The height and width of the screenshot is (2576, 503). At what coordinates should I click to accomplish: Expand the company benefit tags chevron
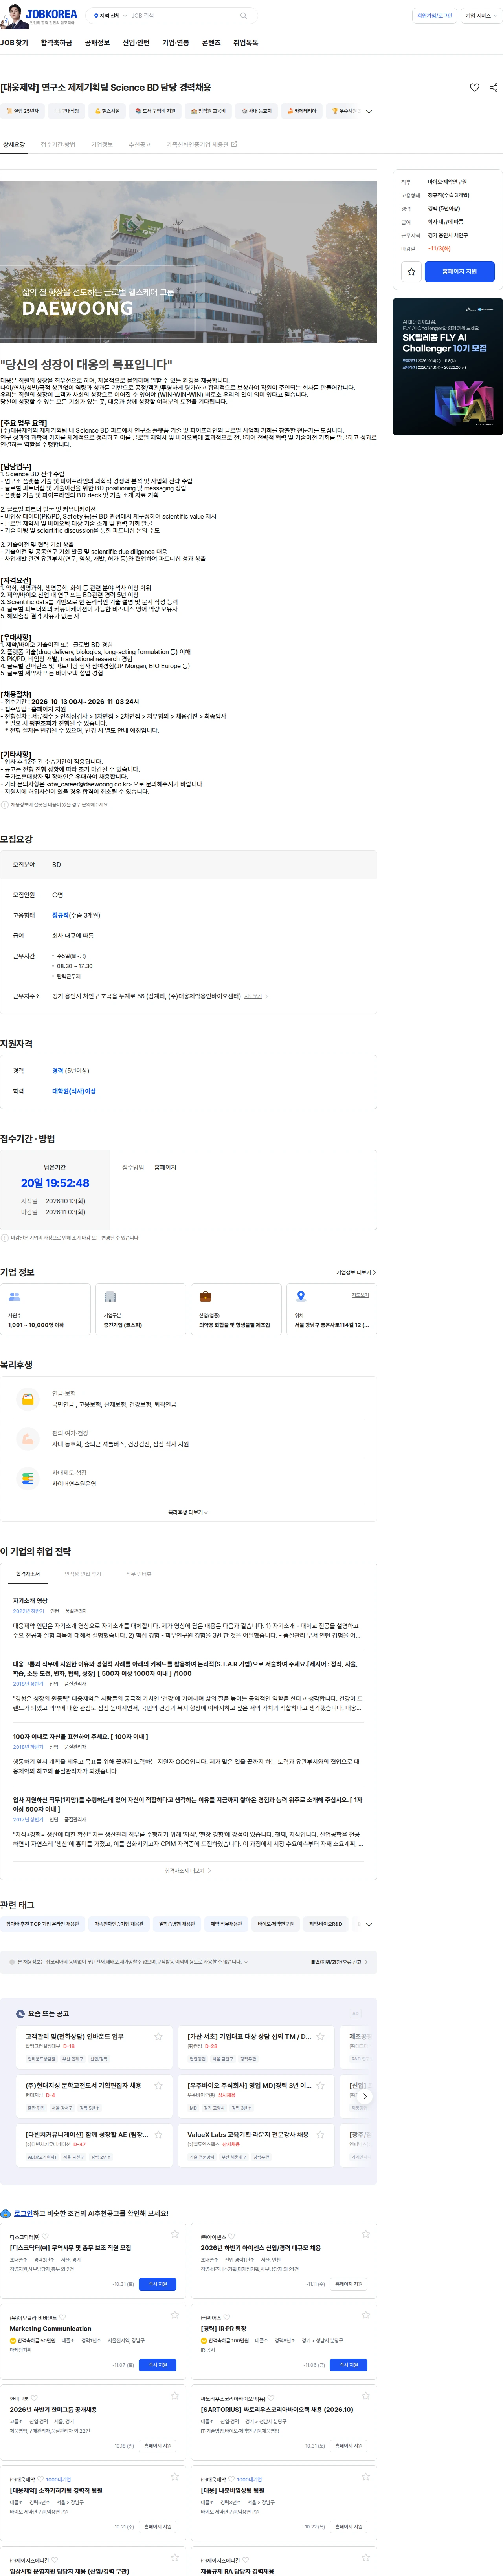coord(369,111)
